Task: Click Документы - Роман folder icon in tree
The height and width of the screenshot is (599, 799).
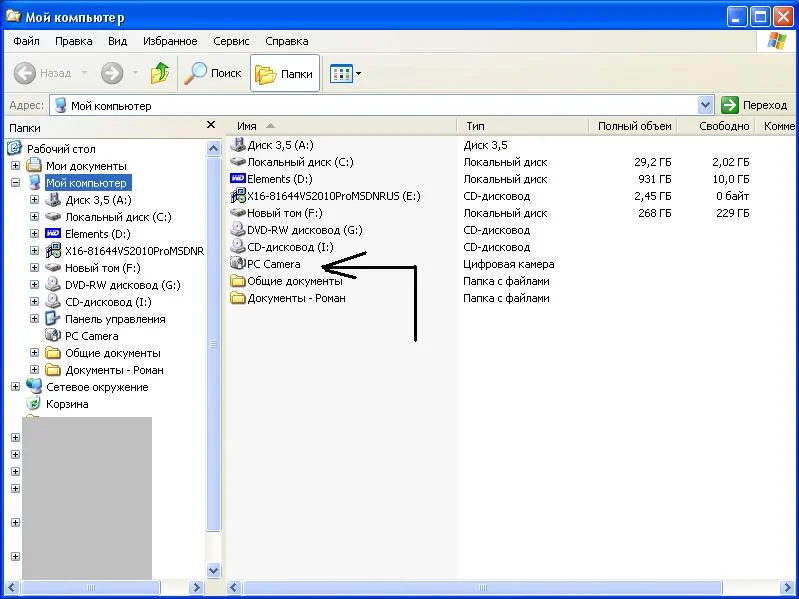Action: pos(53,369)
